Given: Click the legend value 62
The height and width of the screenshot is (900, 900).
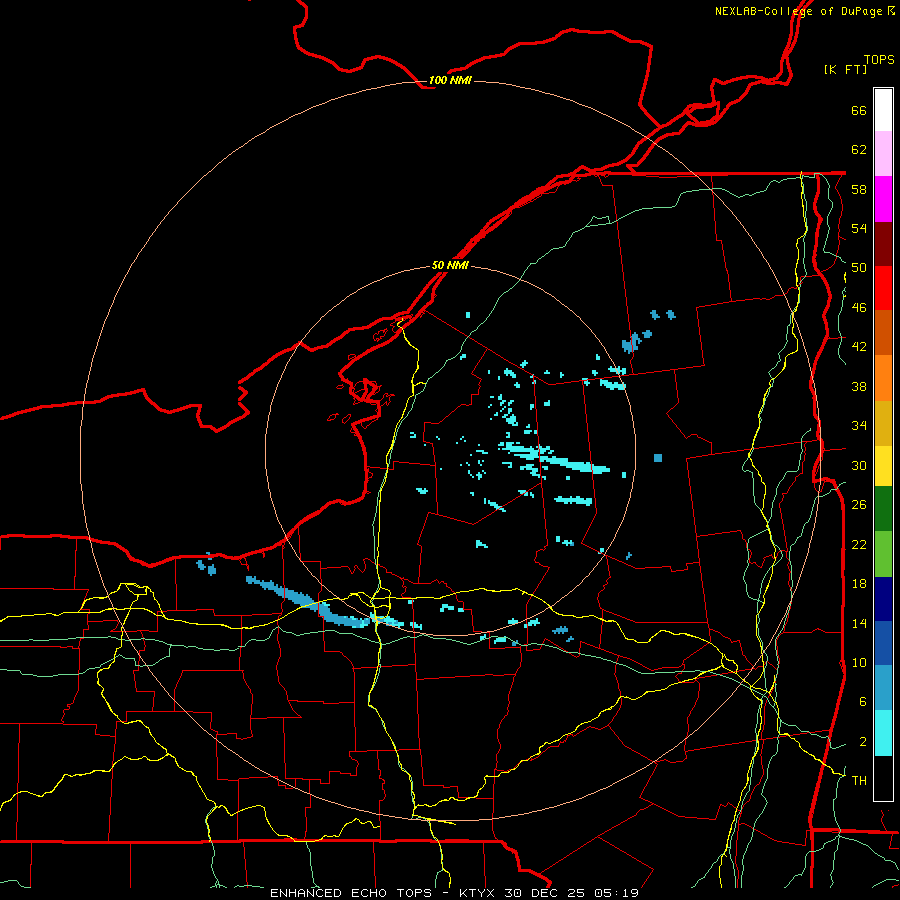Looking at the screenshot, I should point(859,150).
